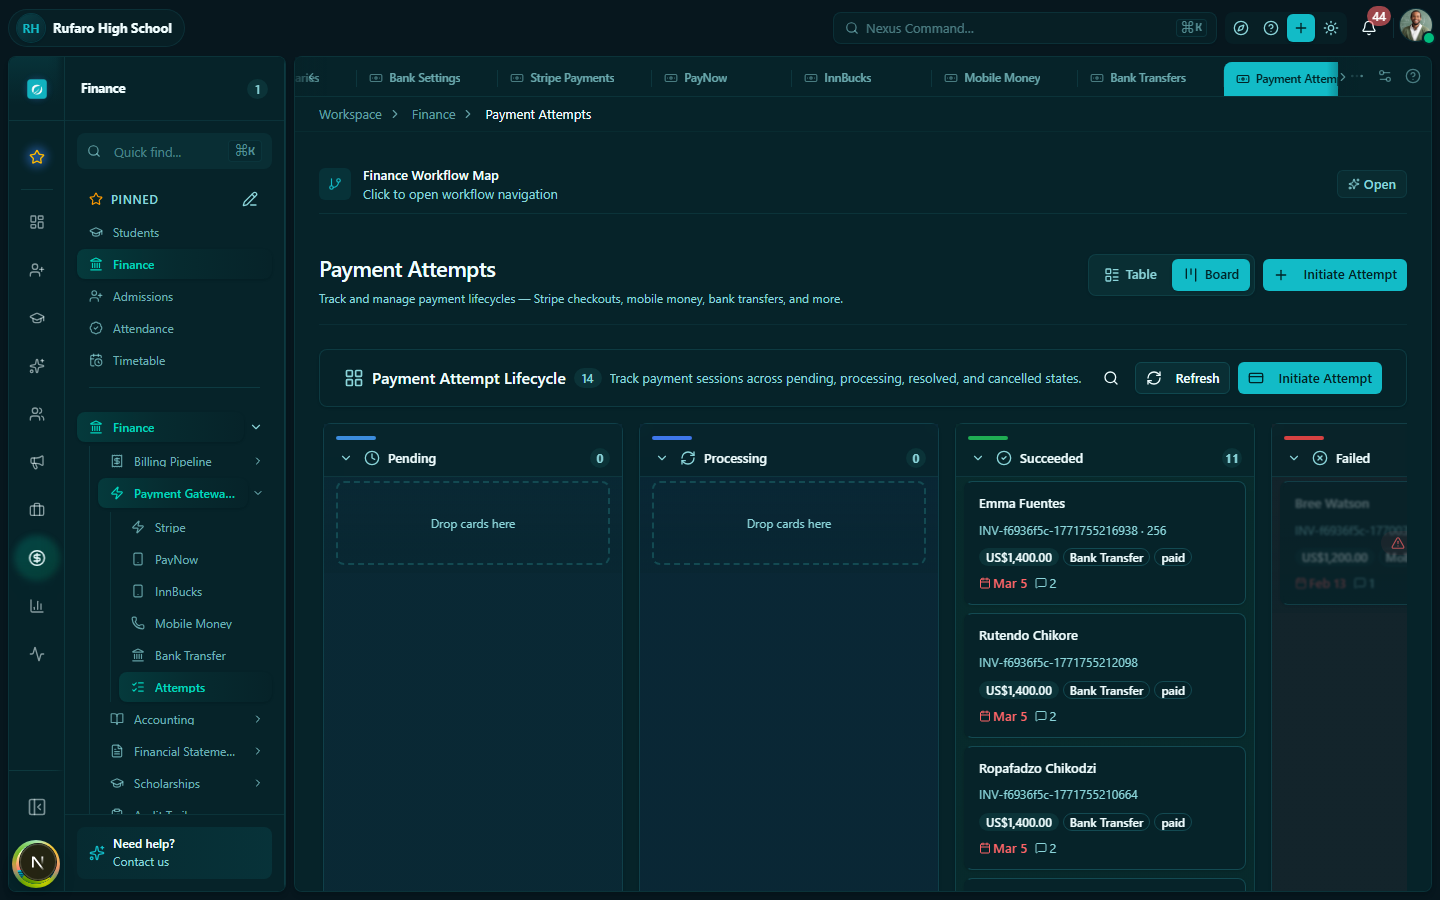
Task: Focus the Nexus Command search field
Action: point(1025,28)
